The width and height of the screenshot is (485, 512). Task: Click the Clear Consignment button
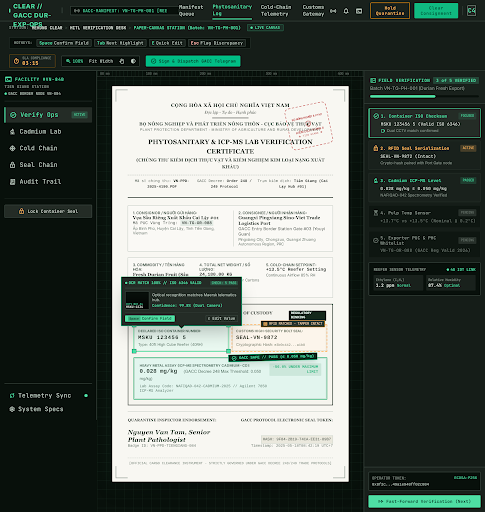pos(436,11)
